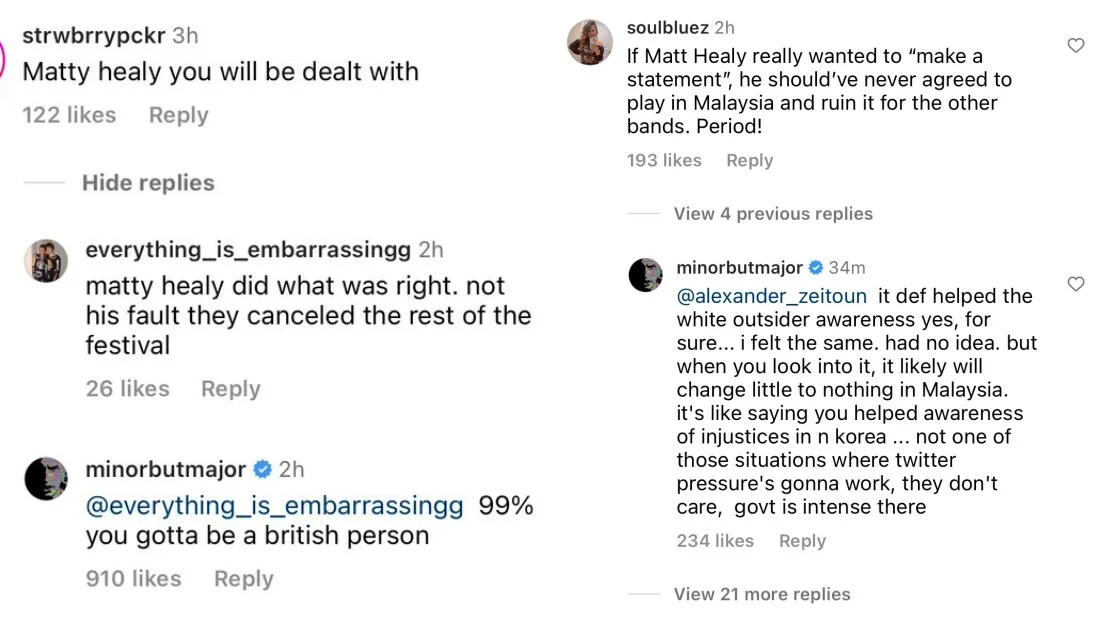Open strwbrrypckr's username link
1100x620 pixels.
pos(95,35)
